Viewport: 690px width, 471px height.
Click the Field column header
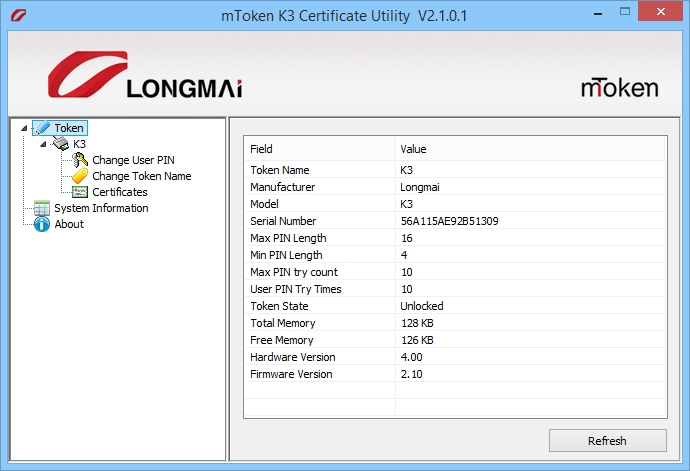pos(319,149)
